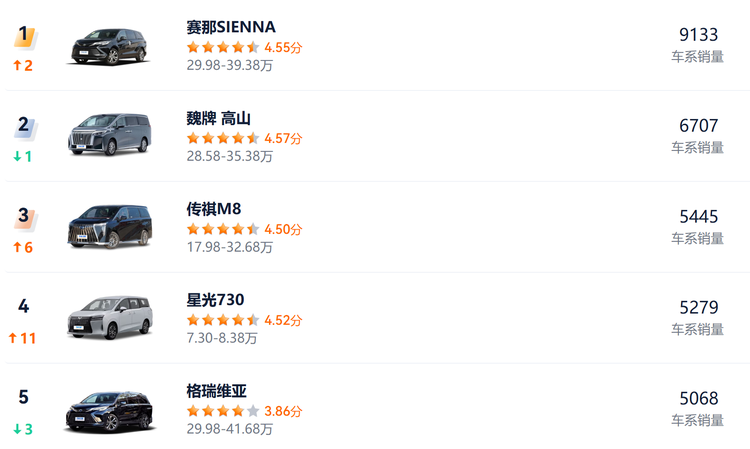
Task: Open the 格瑞维亚 car thumbnail
Action: point(109,409)
